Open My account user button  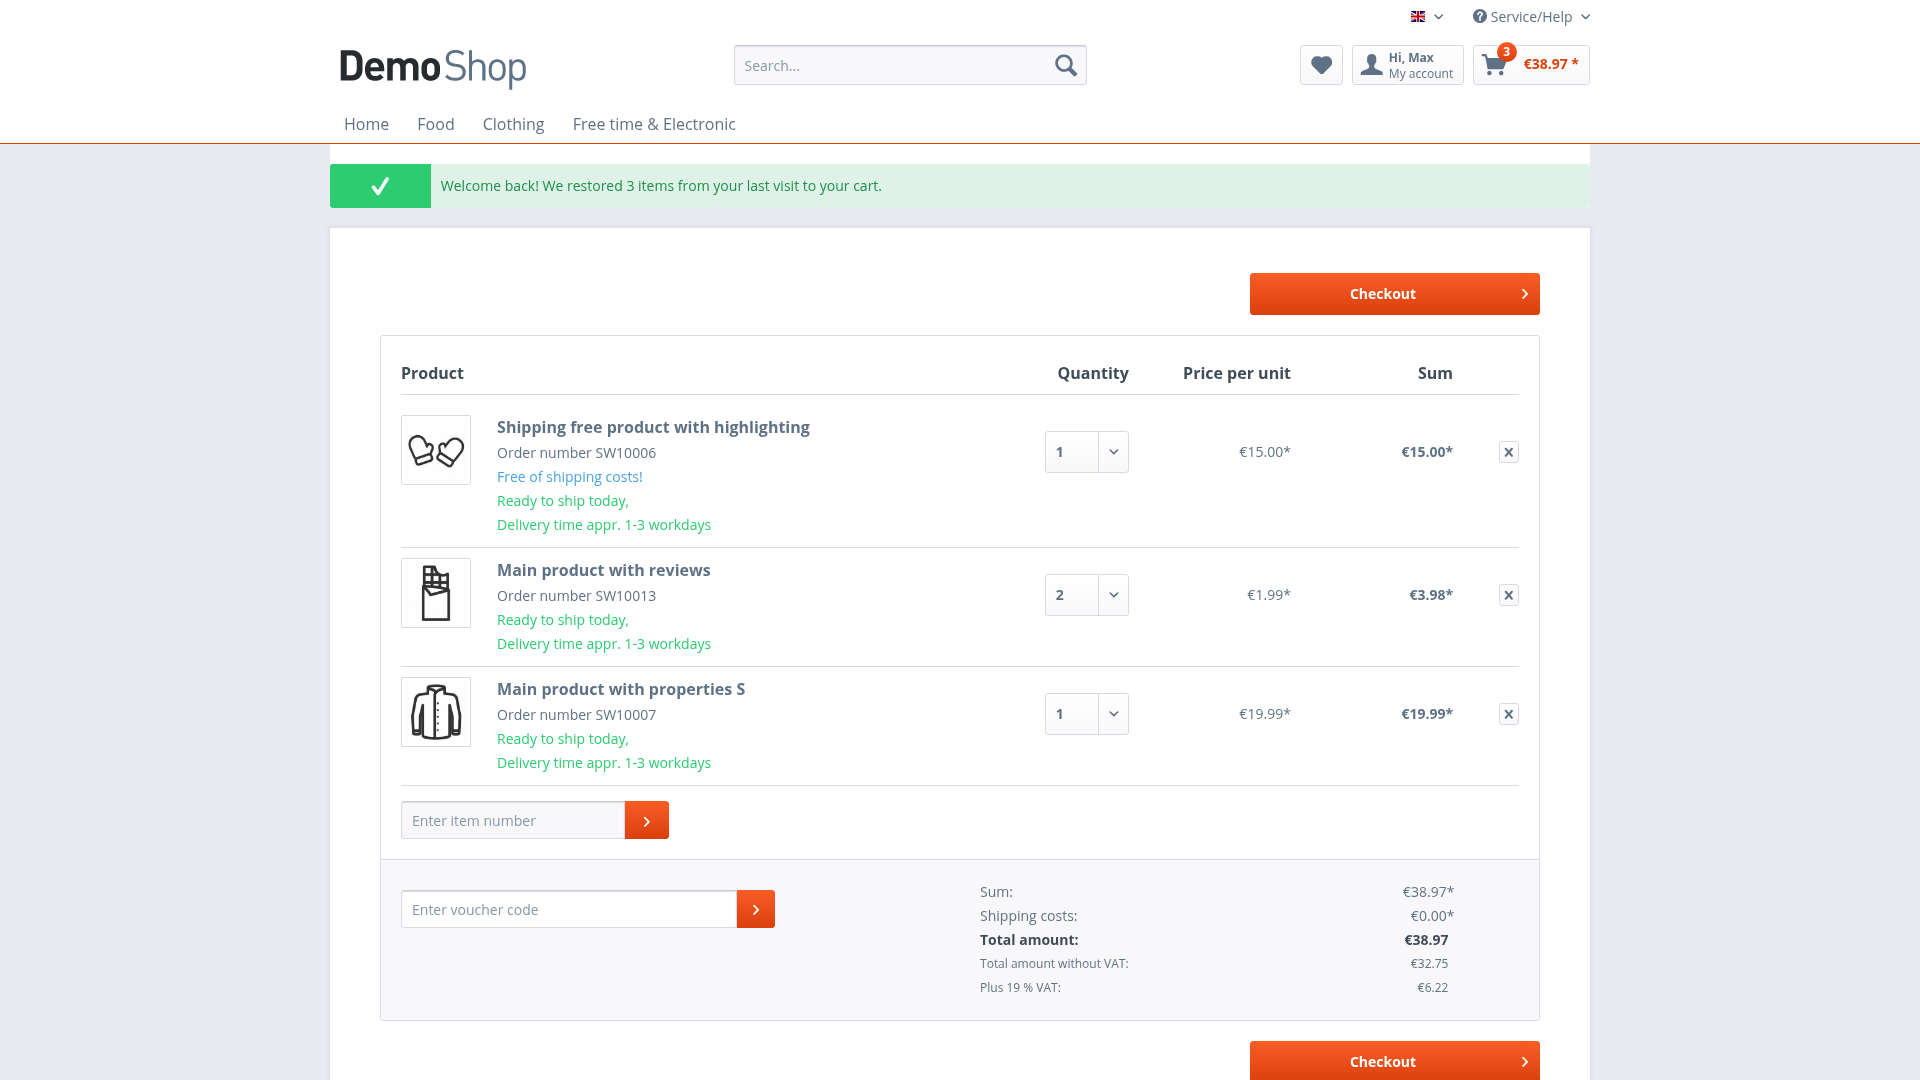(x=1408, y=65)
